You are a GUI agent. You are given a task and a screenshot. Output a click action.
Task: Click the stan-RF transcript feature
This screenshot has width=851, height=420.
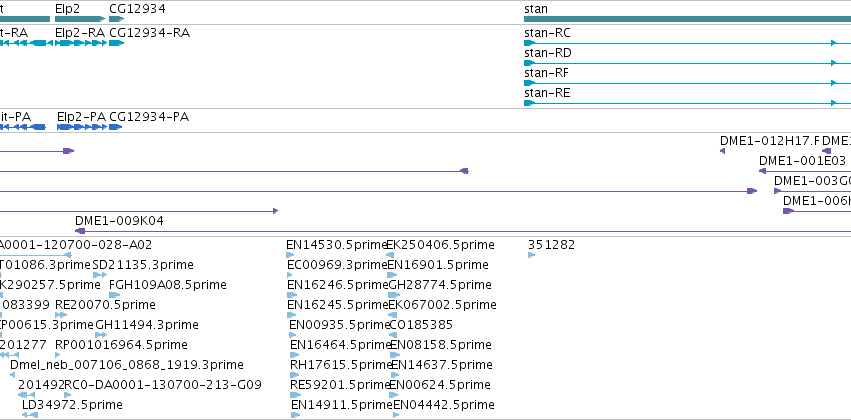(x=687, y=83)
